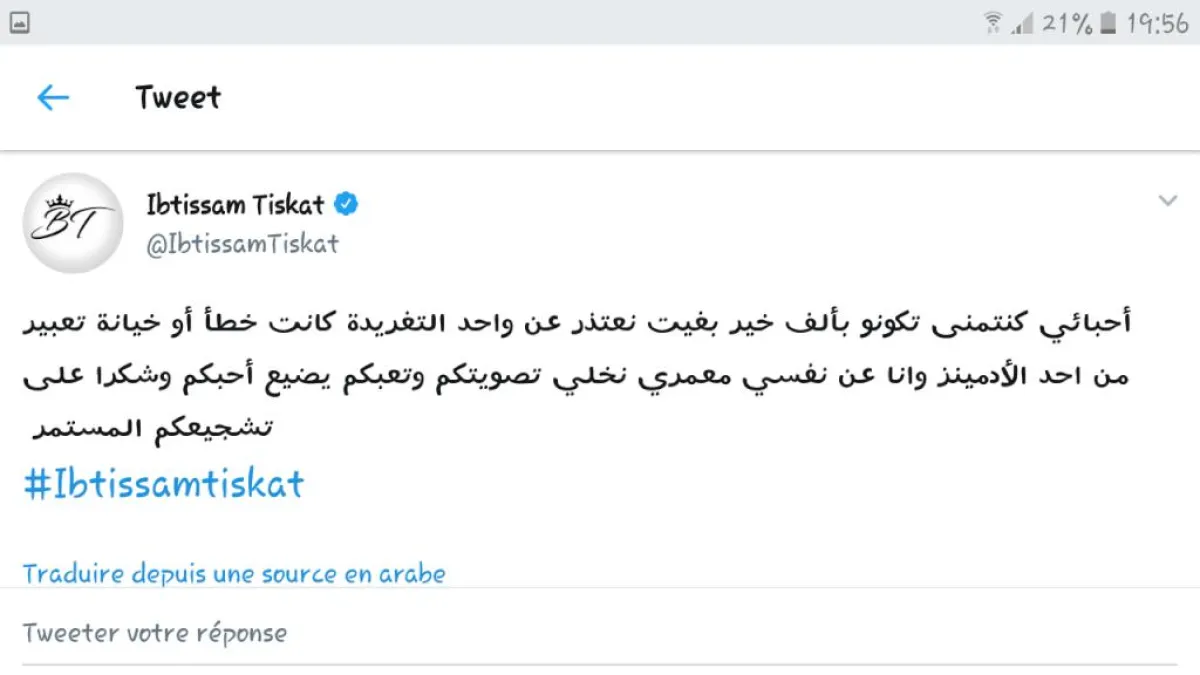Screen dimensions: 1200x675
Task: Tap the cellular signal bars icon
Action: [x=1021, y=23]
